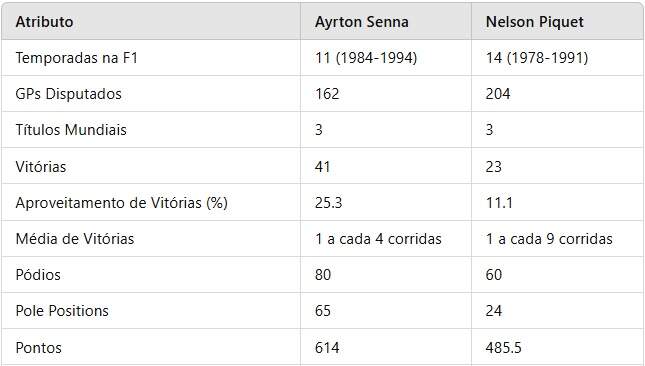Click the cell 1 a cada 9 corridas
This screenshot has height=366, width=645.
[x=549, y=239]
